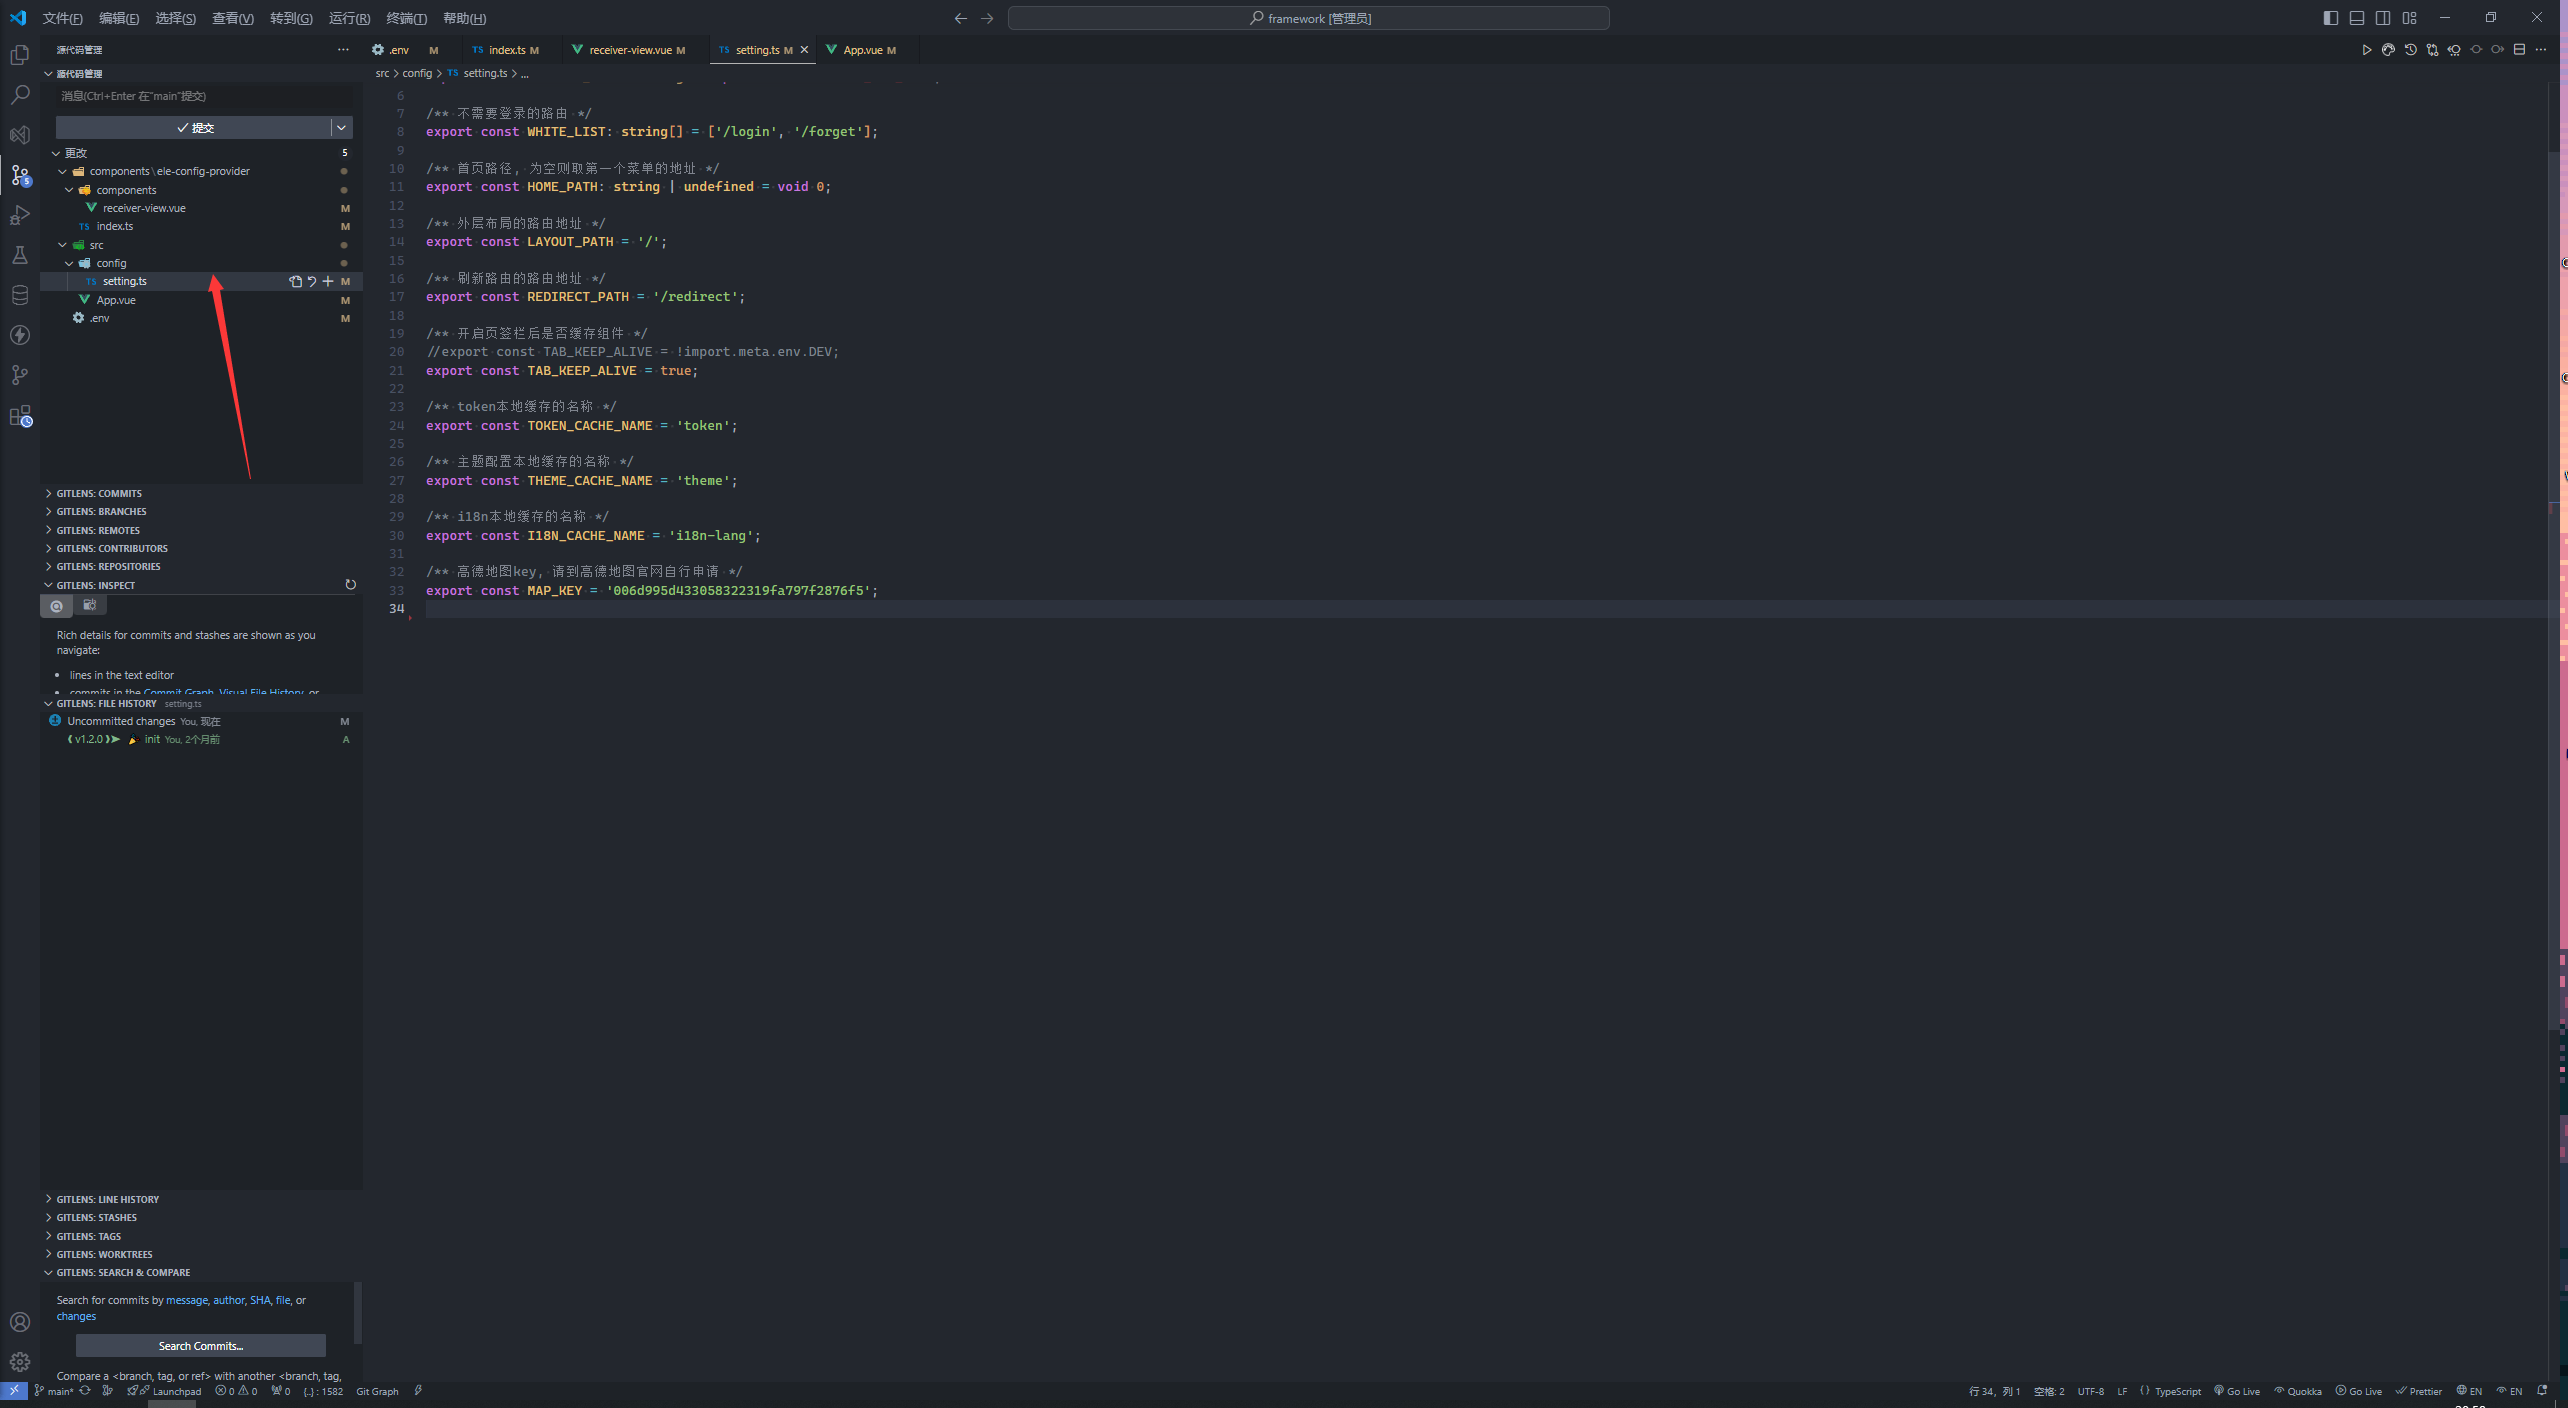Click the remote window icon in status bar
The image size is (2568, 1408).
pos(14,1391)
